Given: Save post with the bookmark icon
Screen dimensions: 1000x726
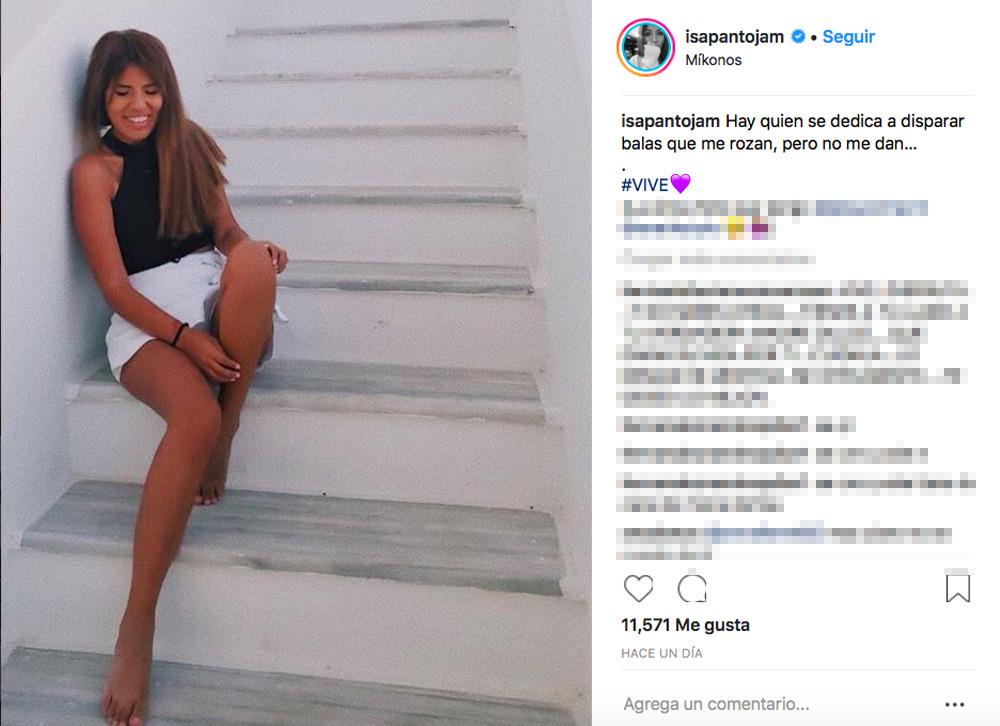Looking at the screenshot, I should [x=957, y=588].
